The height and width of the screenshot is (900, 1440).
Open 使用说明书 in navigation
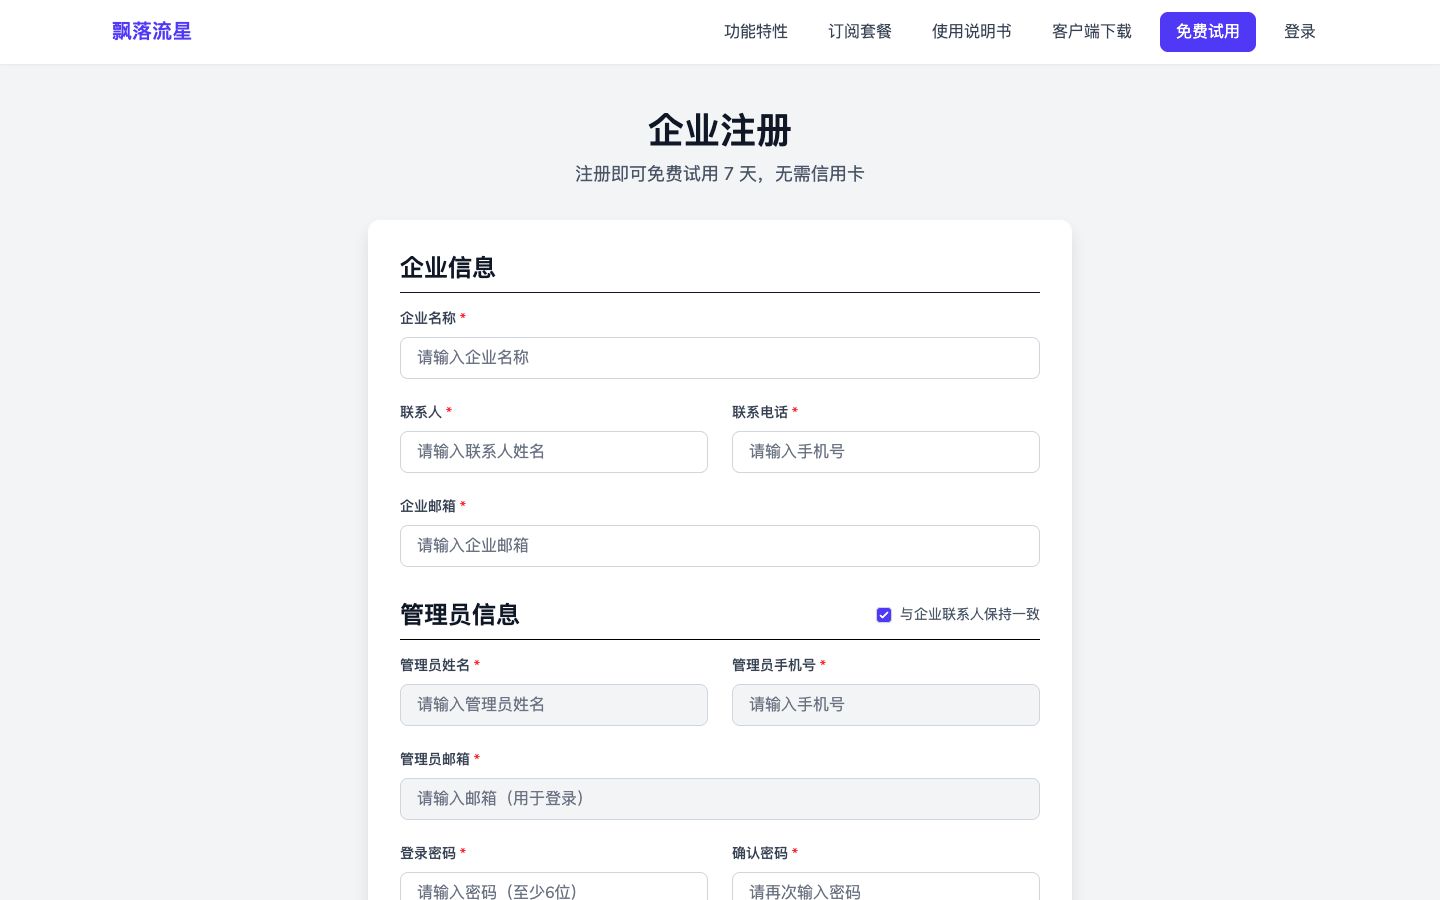[x=972, y=32]
